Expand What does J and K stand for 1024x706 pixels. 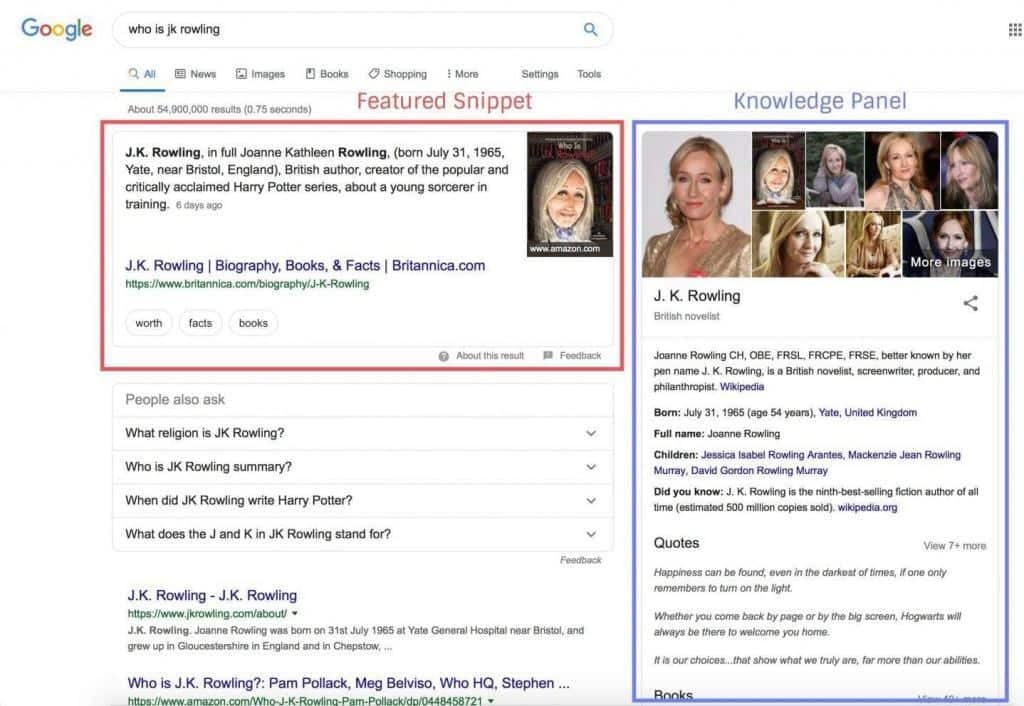pyautogui.click(x=362, y=534)
